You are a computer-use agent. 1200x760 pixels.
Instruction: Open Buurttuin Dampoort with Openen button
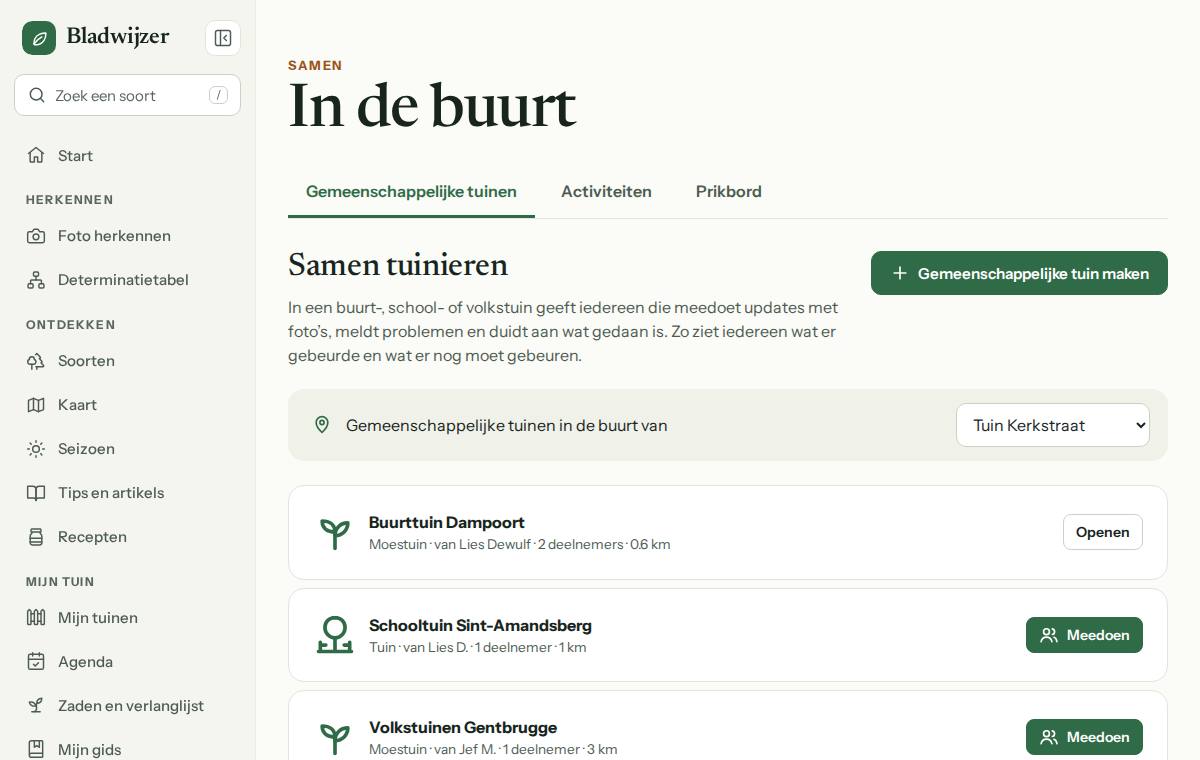pyautogui.click(x=1102, y=532)
